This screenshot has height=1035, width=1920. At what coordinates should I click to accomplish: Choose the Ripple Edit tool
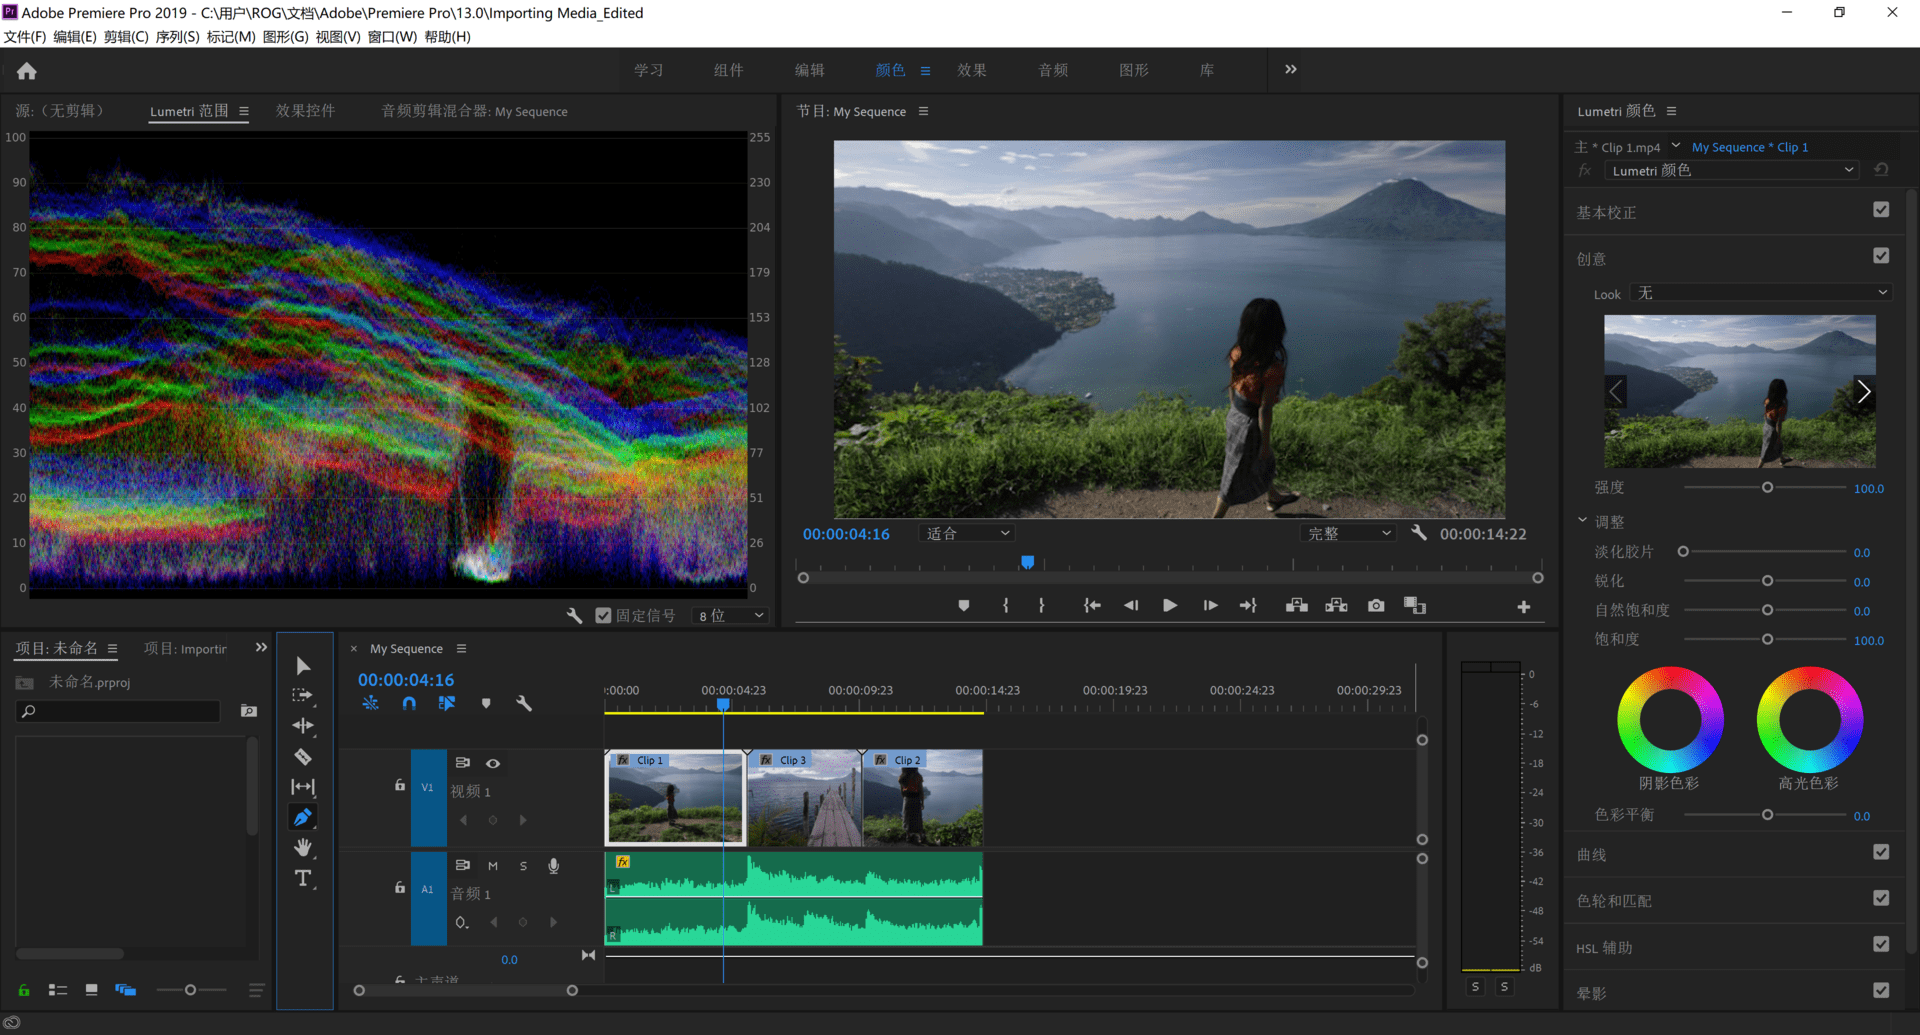(303, 726)
